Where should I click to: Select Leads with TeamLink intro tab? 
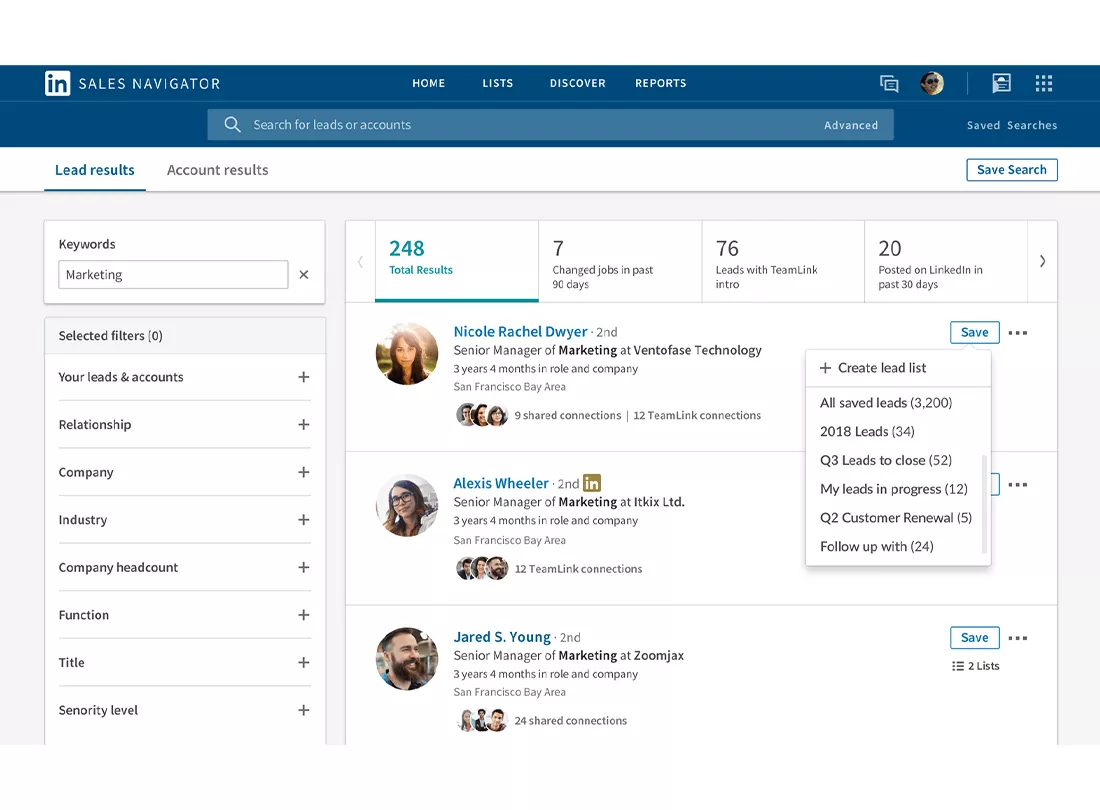pos(783,262)
